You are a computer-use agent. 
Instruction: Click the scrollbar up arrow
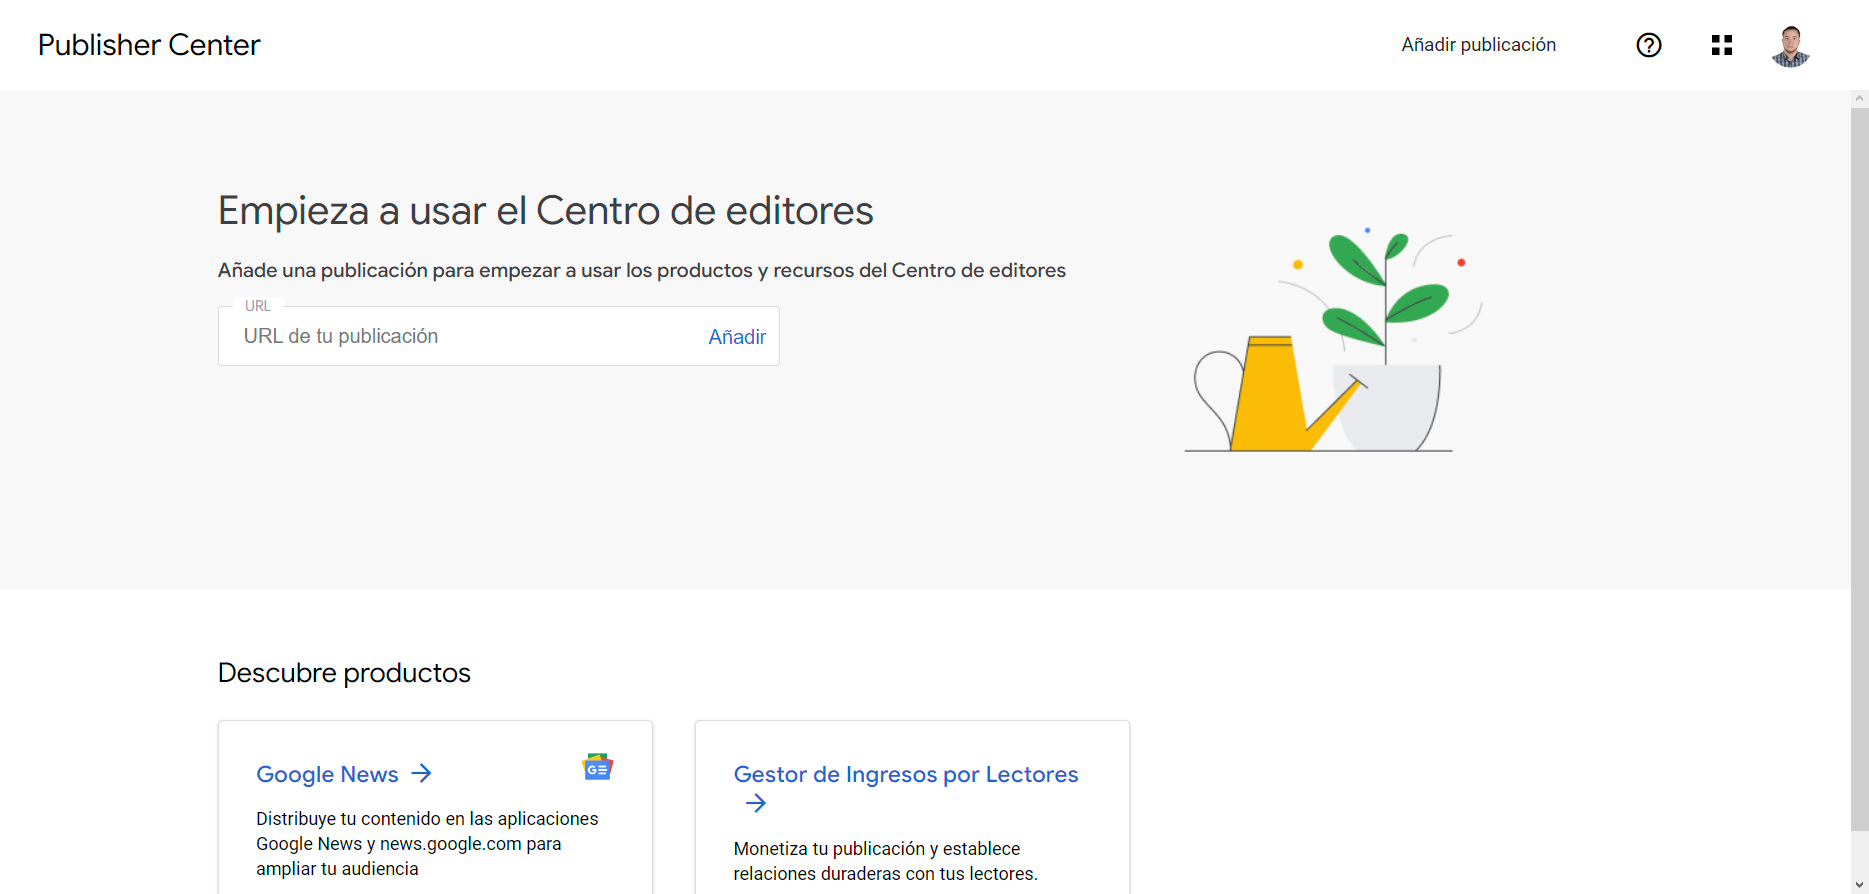1859,99
